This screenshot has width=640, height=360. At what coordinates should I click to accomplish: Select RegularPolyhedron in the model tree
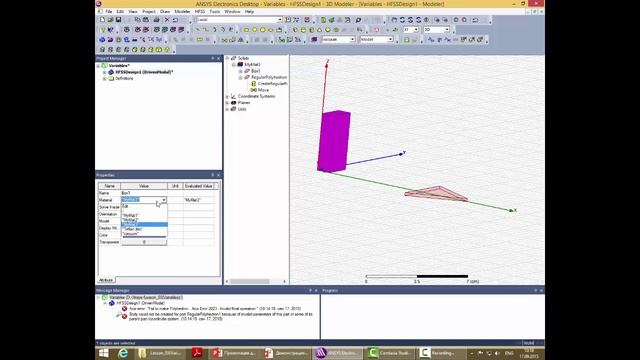(269, 77)
